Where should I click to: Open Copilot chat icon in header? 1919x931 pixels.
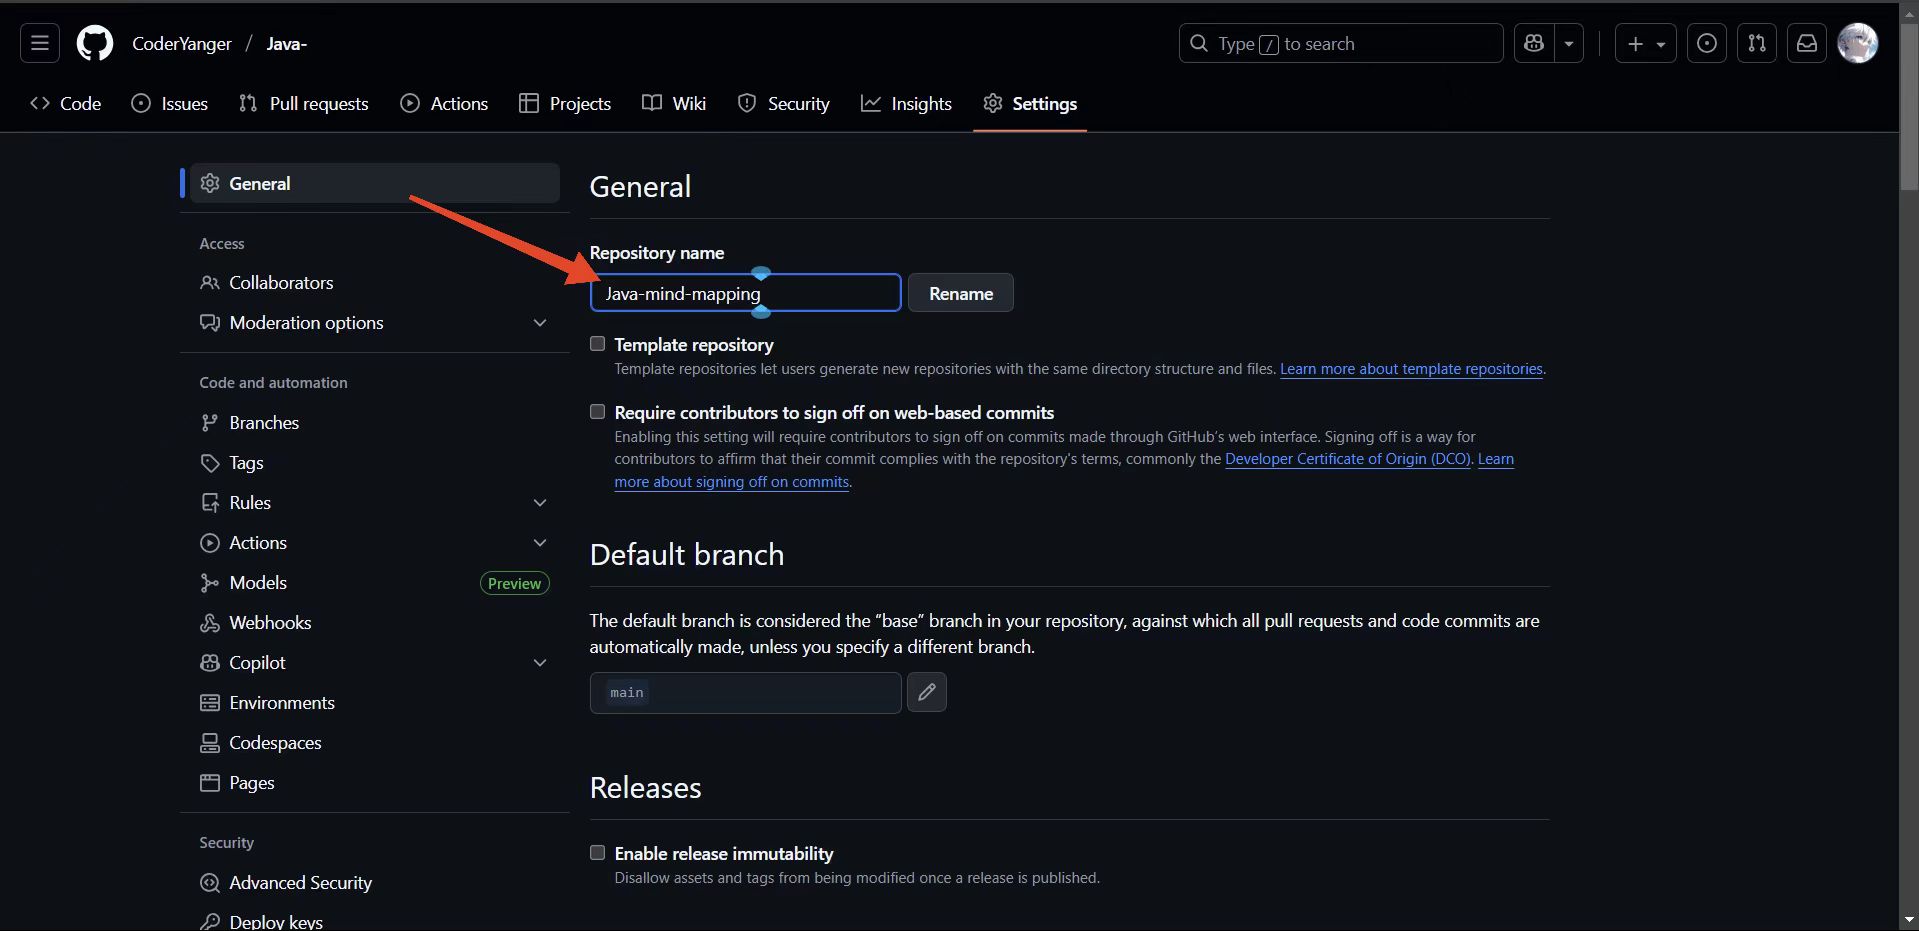click(x=1534, y=43)
